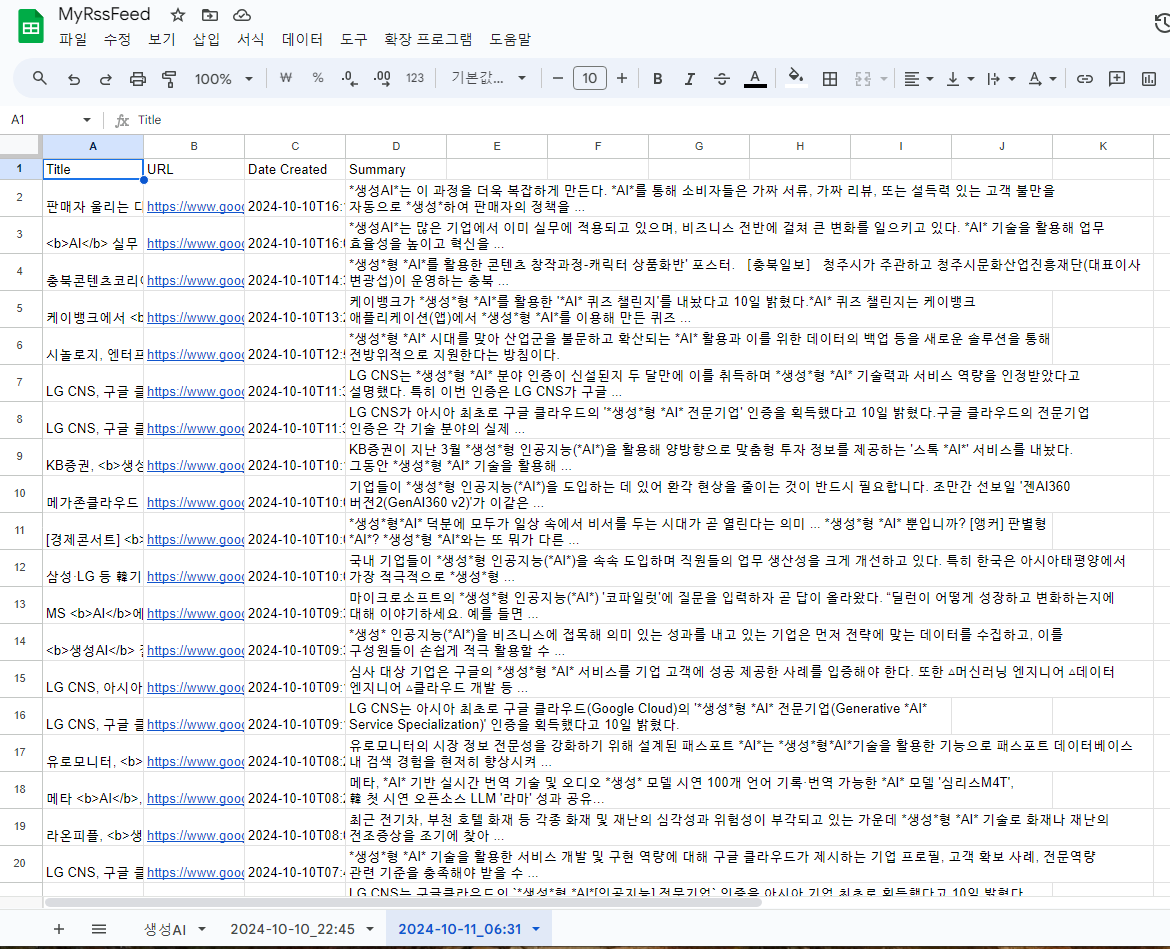Decrease decimal places
The height and width of the screenshot is (949, 1170).
(x=349, y=78)
